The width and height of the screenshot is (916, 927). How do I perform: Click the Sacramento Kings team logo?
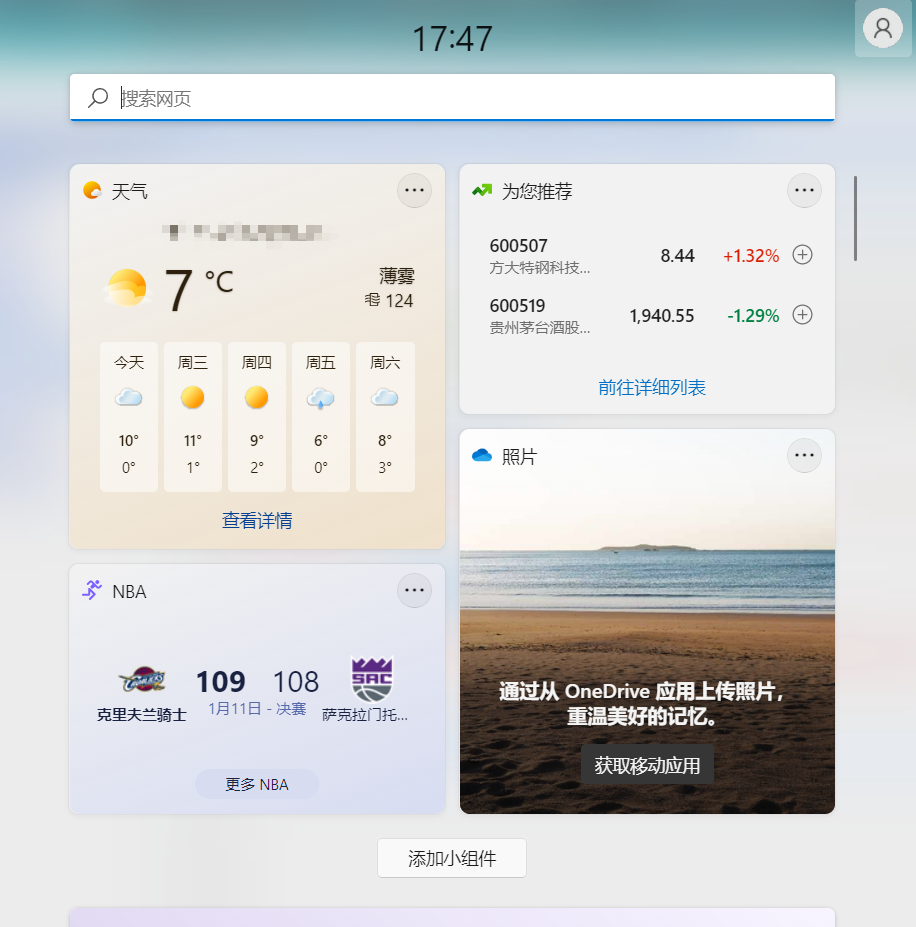coord(371,679)
